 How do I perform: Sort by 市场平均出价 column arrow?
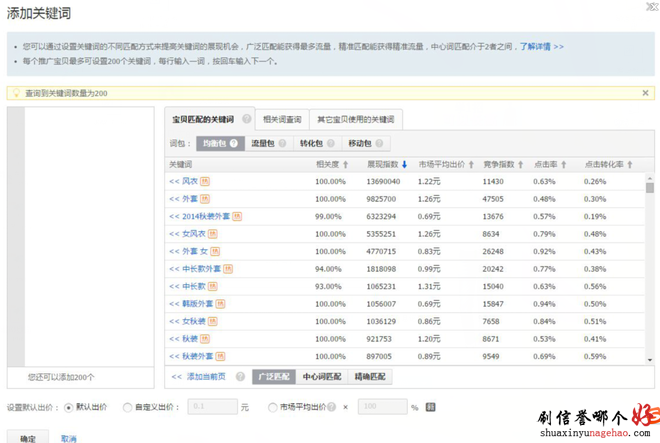point(471,165)
